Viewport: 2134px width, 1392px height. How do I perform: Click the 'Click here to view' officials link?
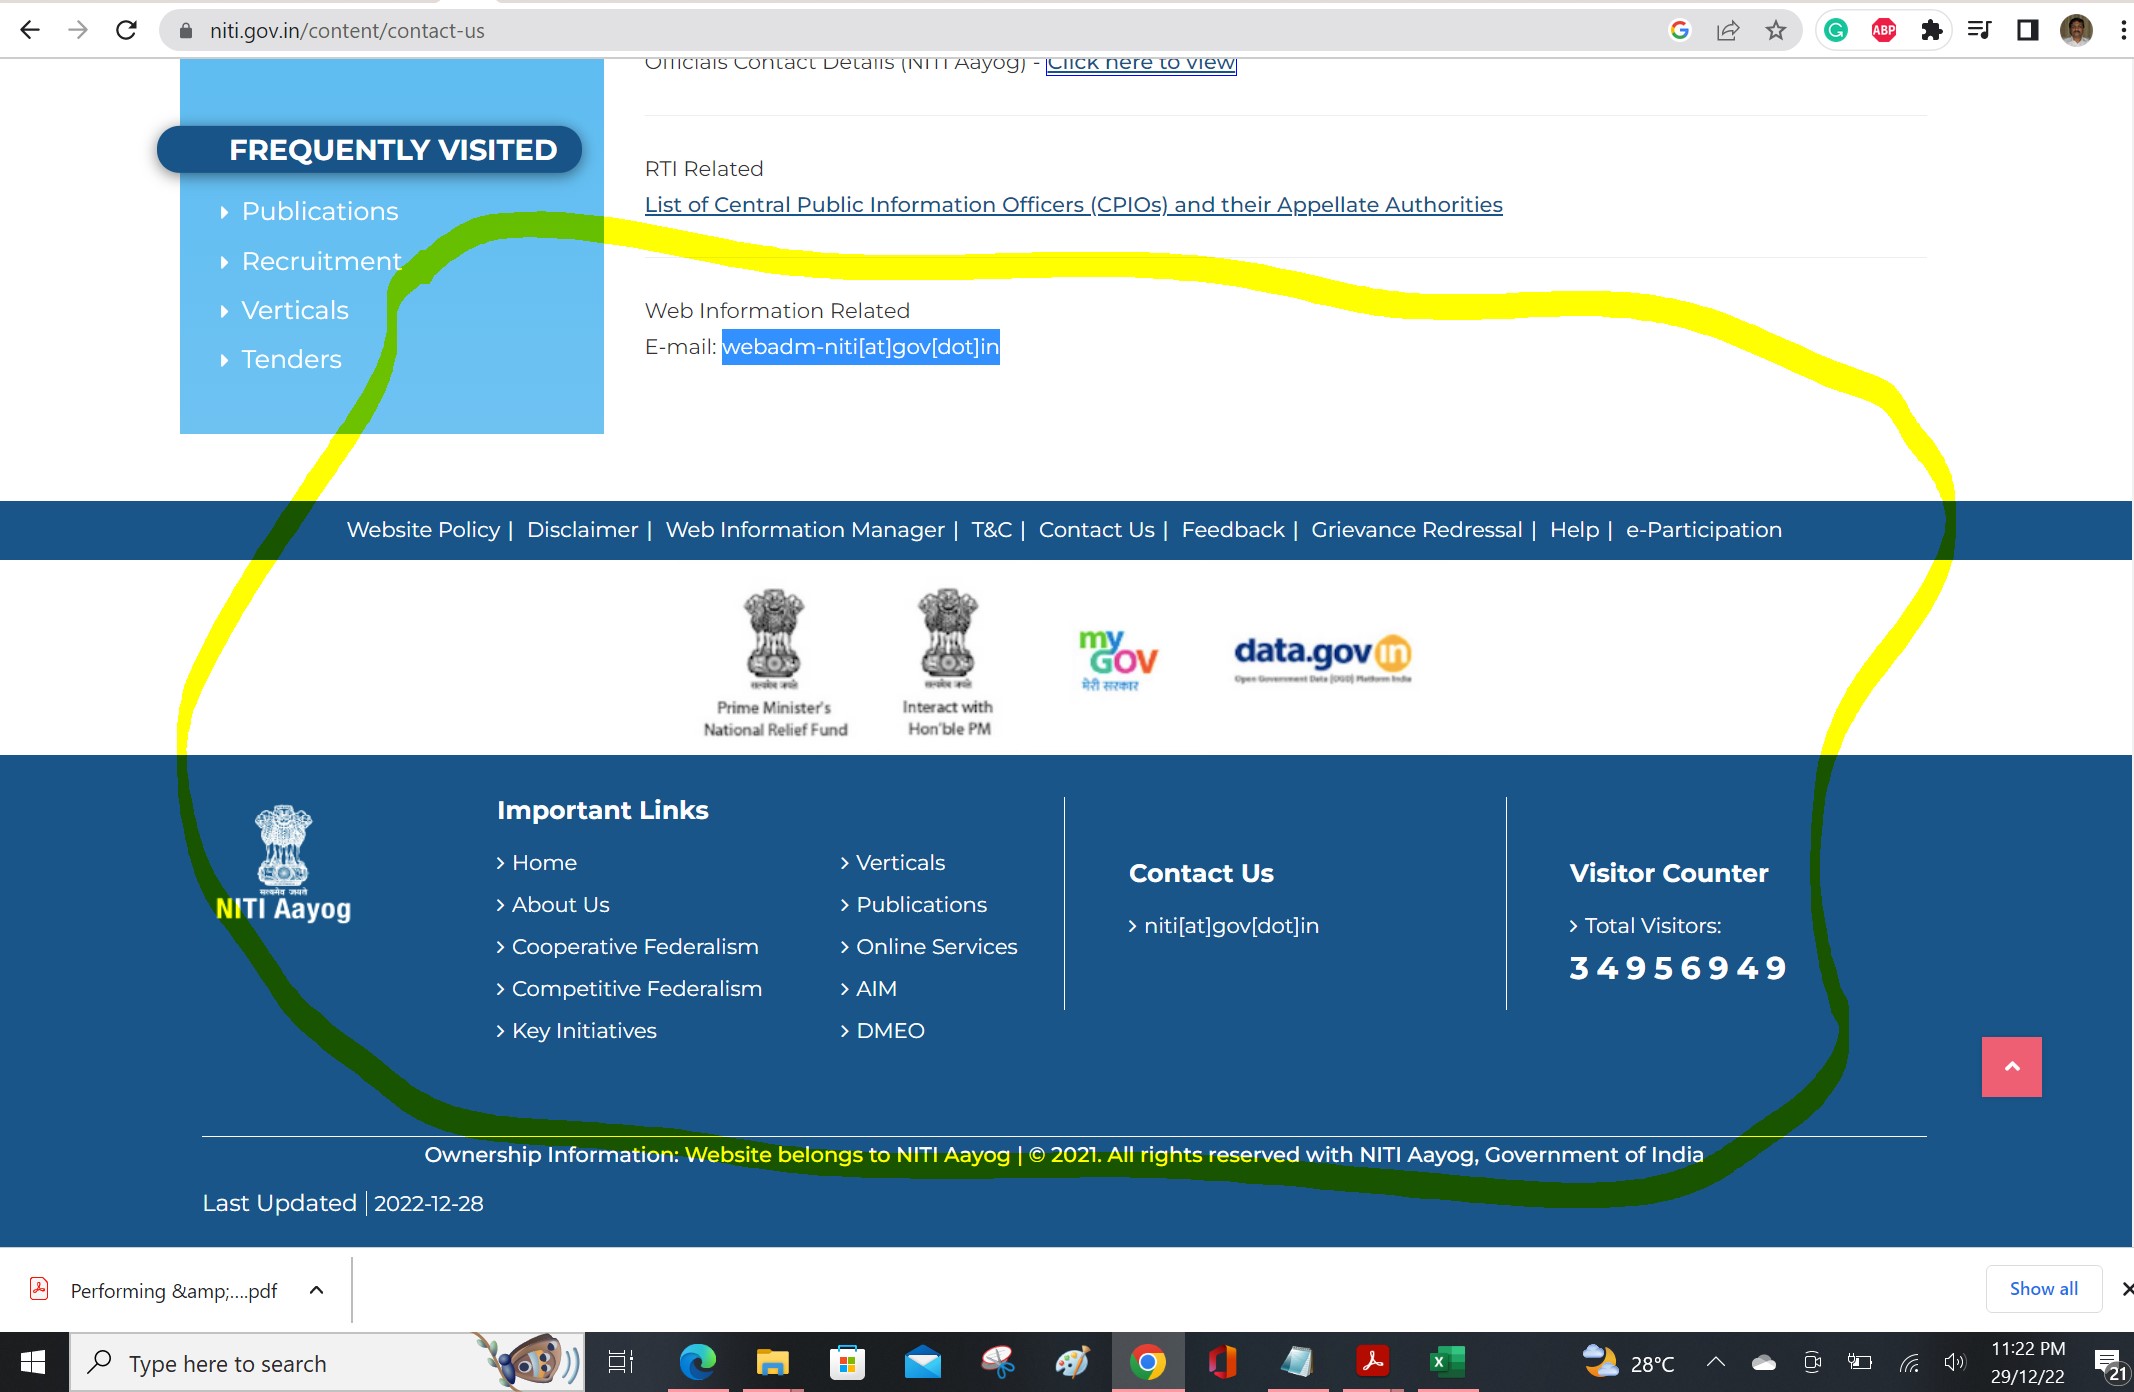coord(1141,63)
